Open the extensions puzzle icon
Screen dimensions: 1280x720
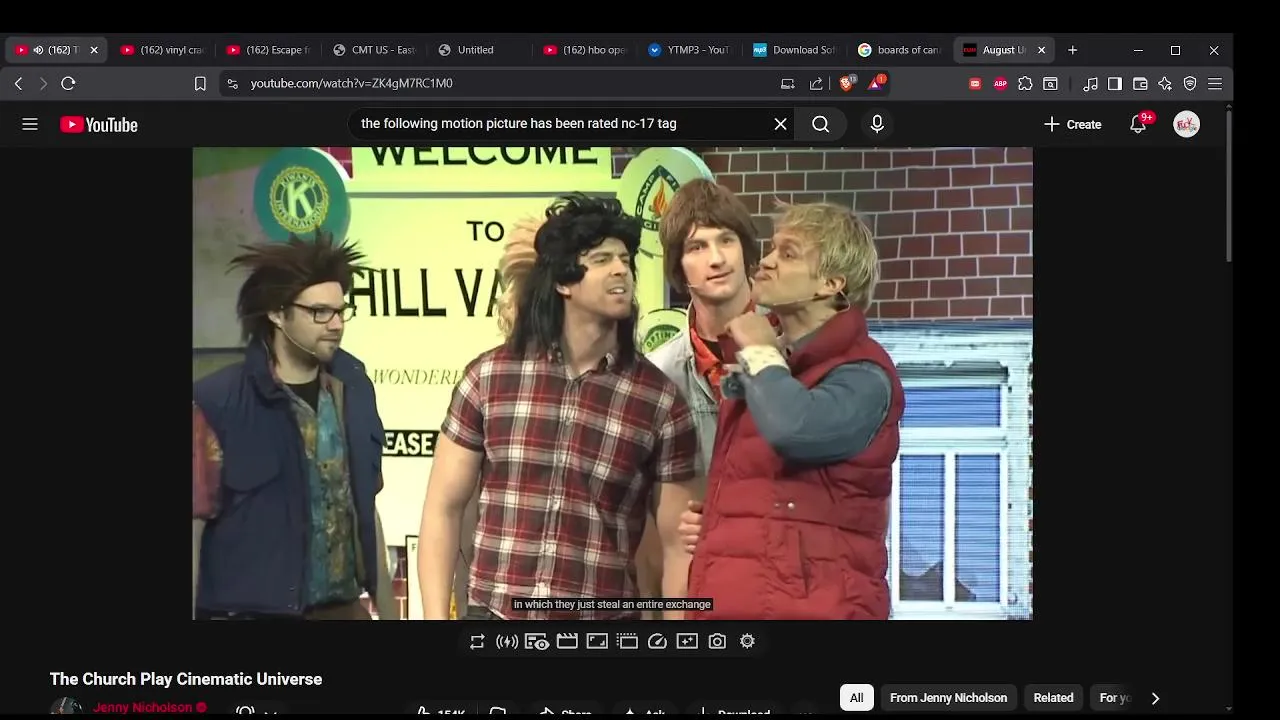click(1025, 84)
